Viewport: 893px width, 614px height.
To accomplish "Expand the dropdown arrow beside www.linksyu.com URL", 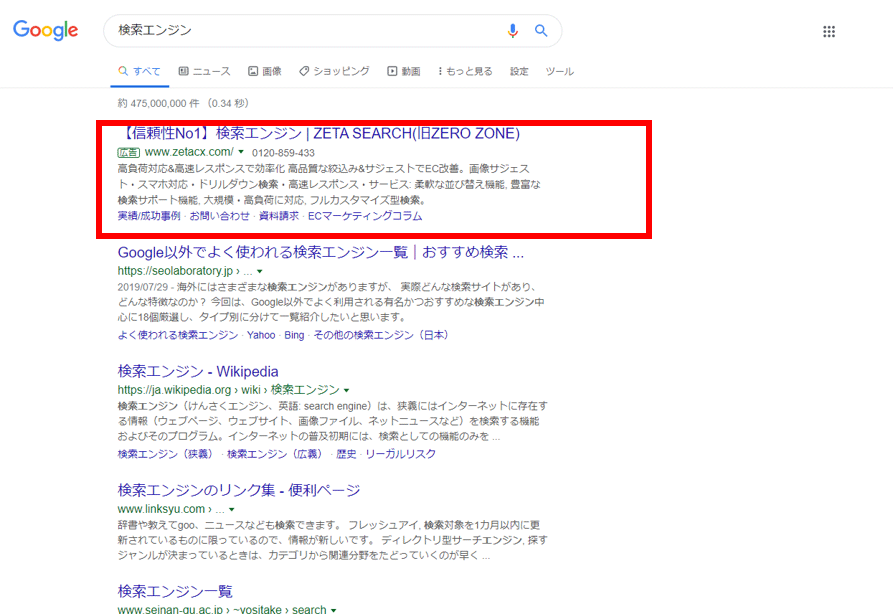I will (232, 509).
